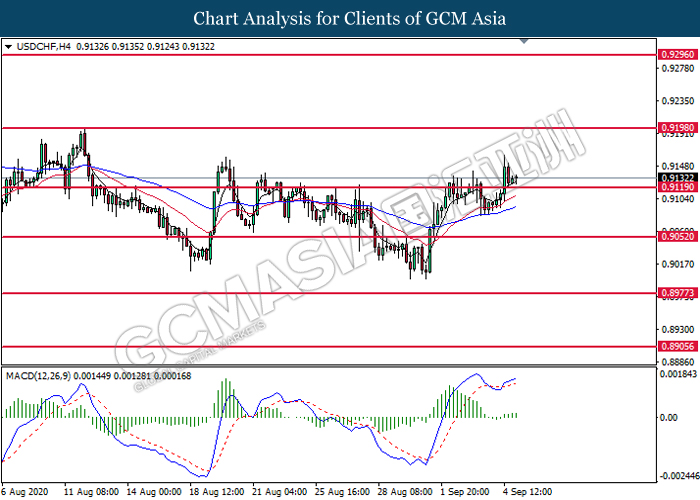Click the 21 Aug 04:00 time label
This screenshot has width=700, height=500.
[280, 492]
